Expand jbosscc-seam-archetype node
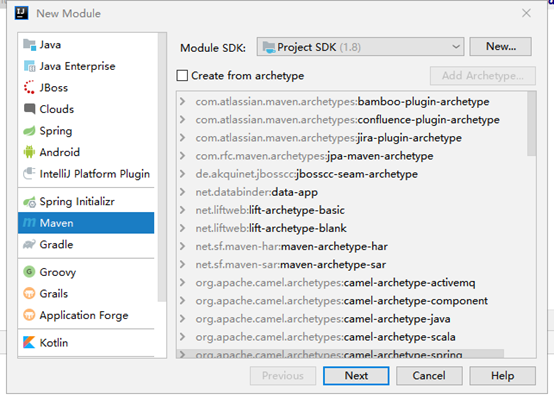 tap(183, 174)
